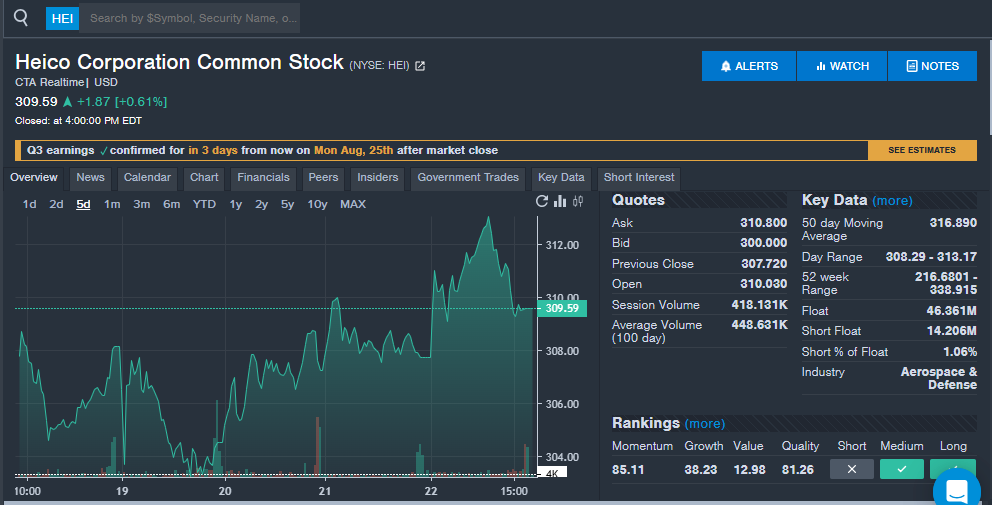Click the chart refresh icon
Image resolution: width=992 pixels, height=505 pixels.
pyautogui.click(x=542, y=201)
